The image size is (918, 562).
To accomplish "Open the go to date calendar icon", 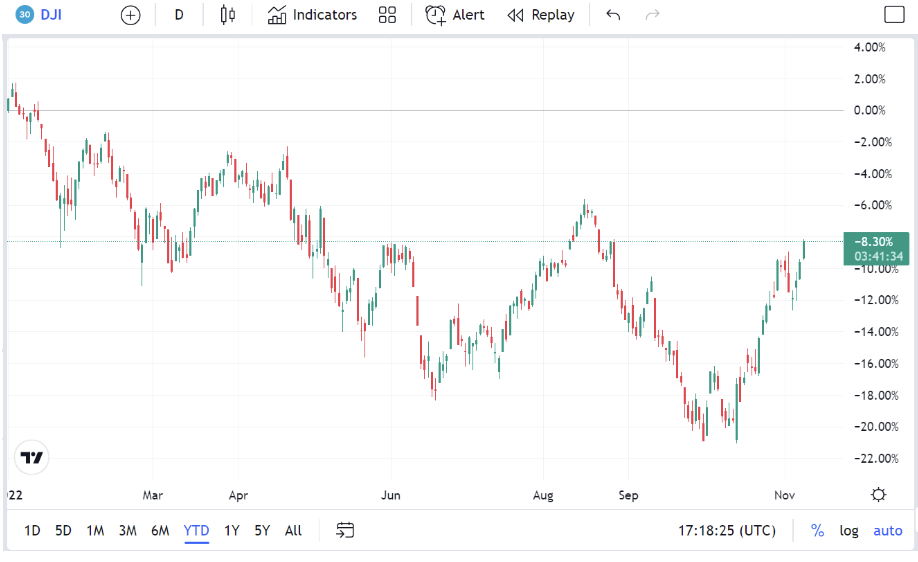I will point(345,530).
